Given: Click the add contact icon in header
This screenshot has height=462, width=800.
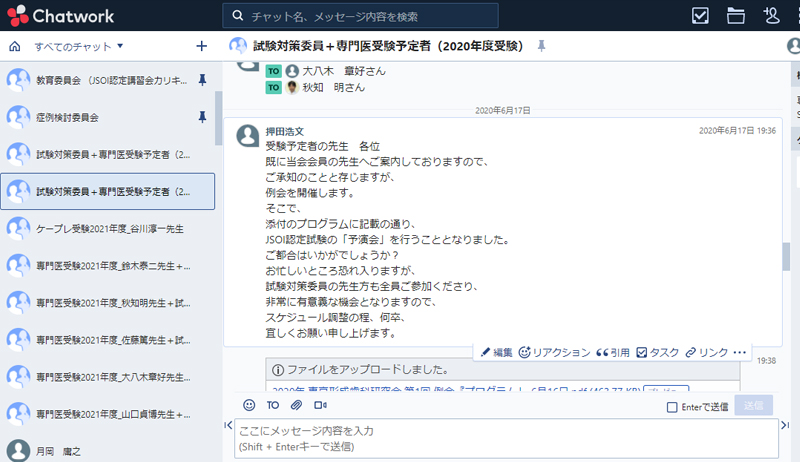Looking at the screenshot, I should (x=770, y=16).
